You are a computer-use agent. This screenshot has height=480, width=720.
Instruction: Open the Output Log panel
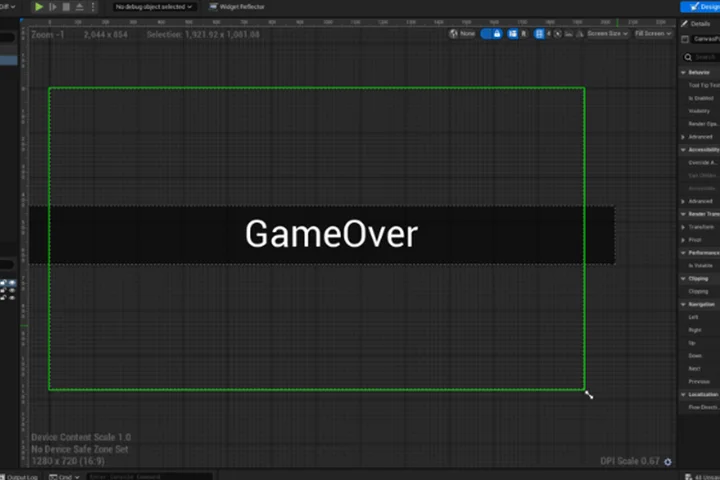[19, 476]
